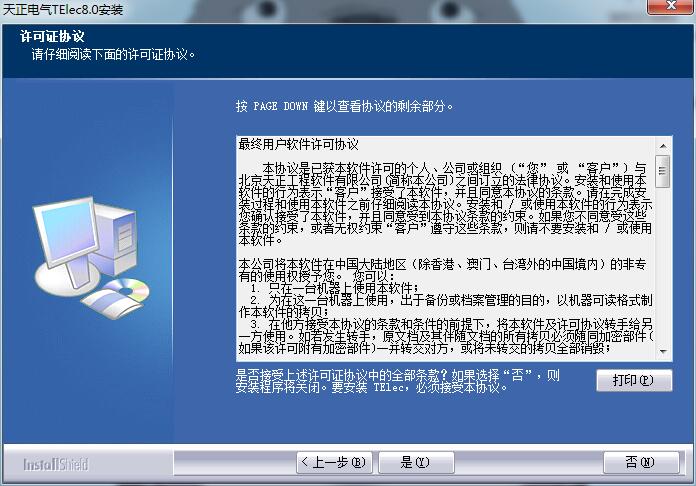Click the question text about accepting all terms
696x486 pixels.
click(400, 381)
